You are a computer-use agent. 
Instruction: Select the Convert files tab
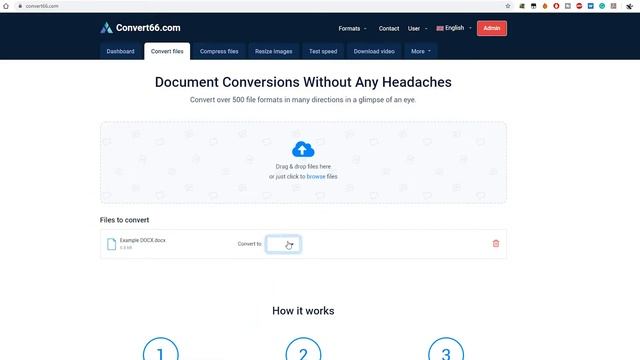tap(167, 51)
